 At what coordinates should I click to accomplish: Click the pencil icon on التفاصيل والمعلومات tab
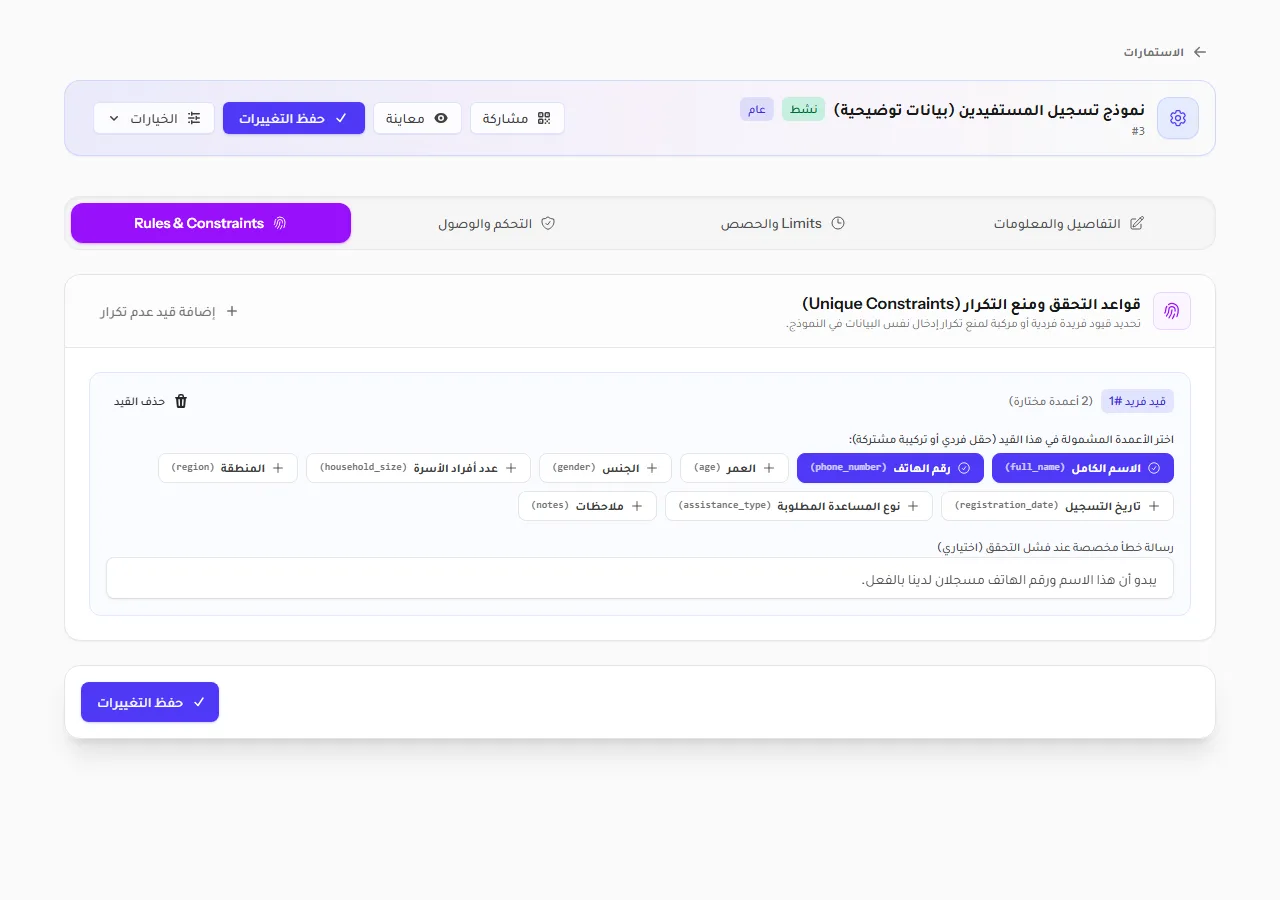click(1136, 223)
